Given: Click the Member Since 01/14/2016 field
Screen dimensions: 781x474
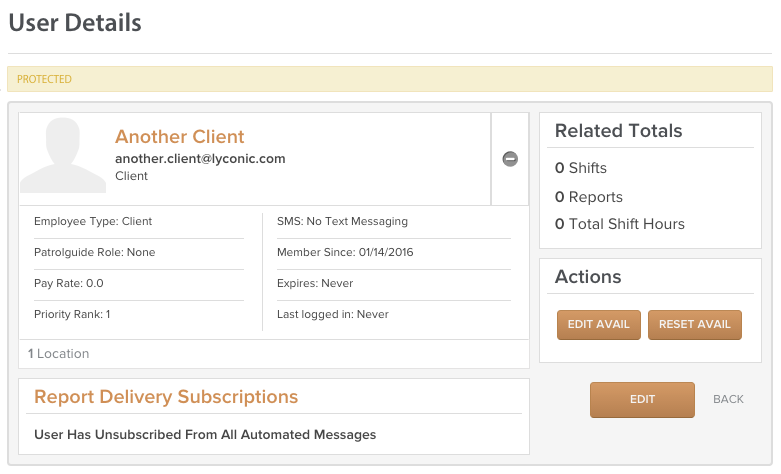Looking at the screenshot, I should pos(345,252).
